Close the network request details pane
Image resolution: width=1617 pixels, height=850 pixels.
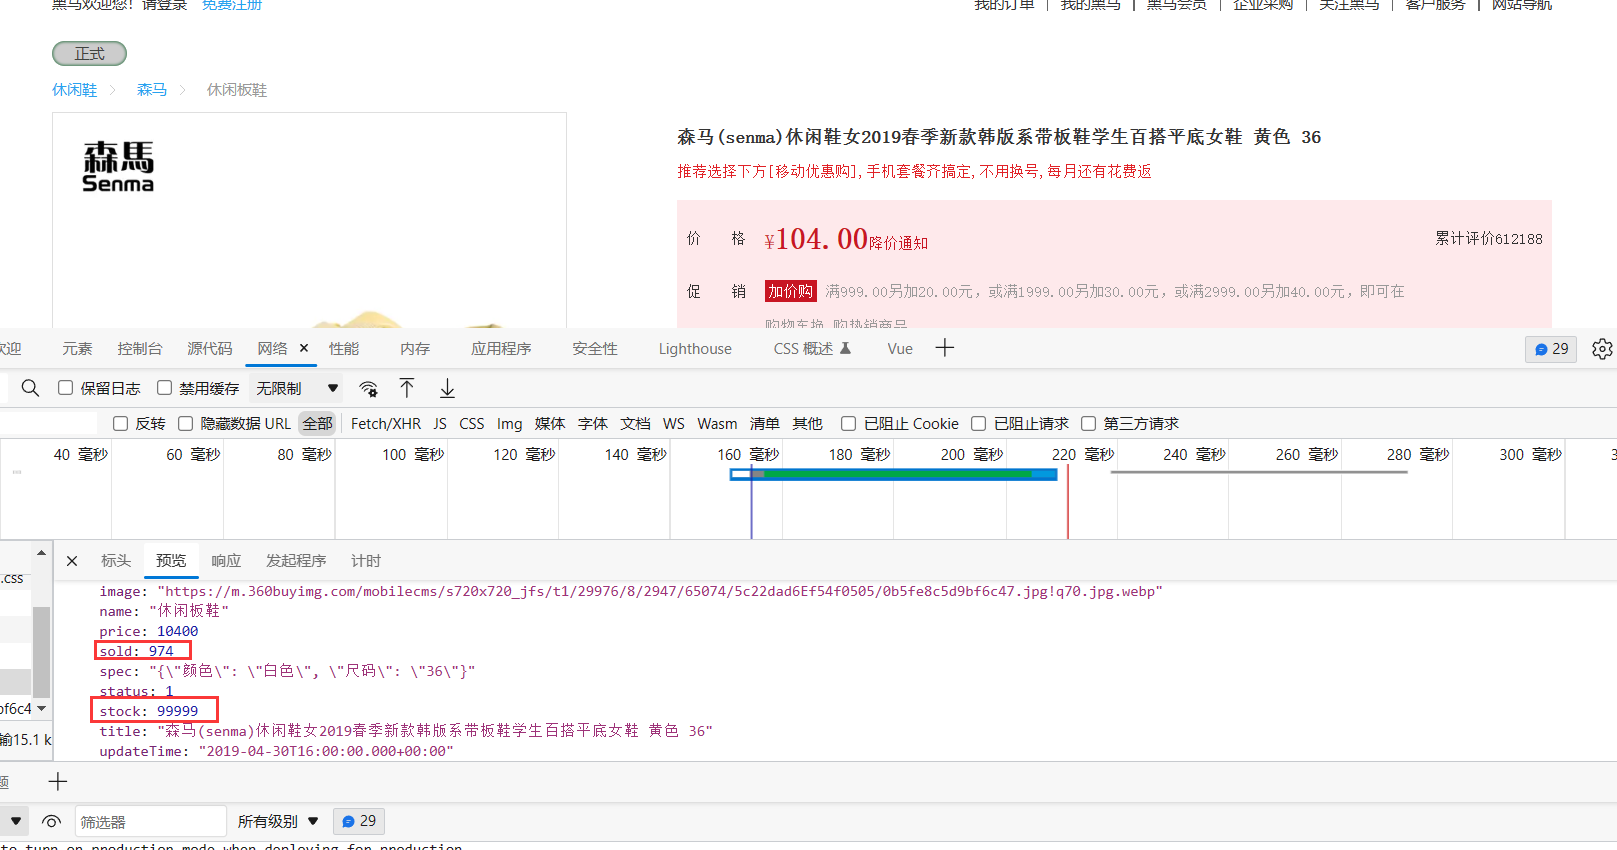click(72, 561)
